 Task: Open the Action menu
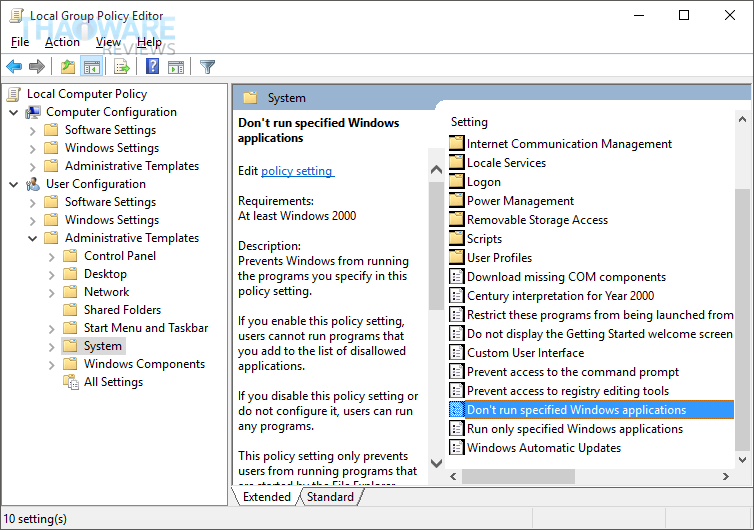pos(63,42)
